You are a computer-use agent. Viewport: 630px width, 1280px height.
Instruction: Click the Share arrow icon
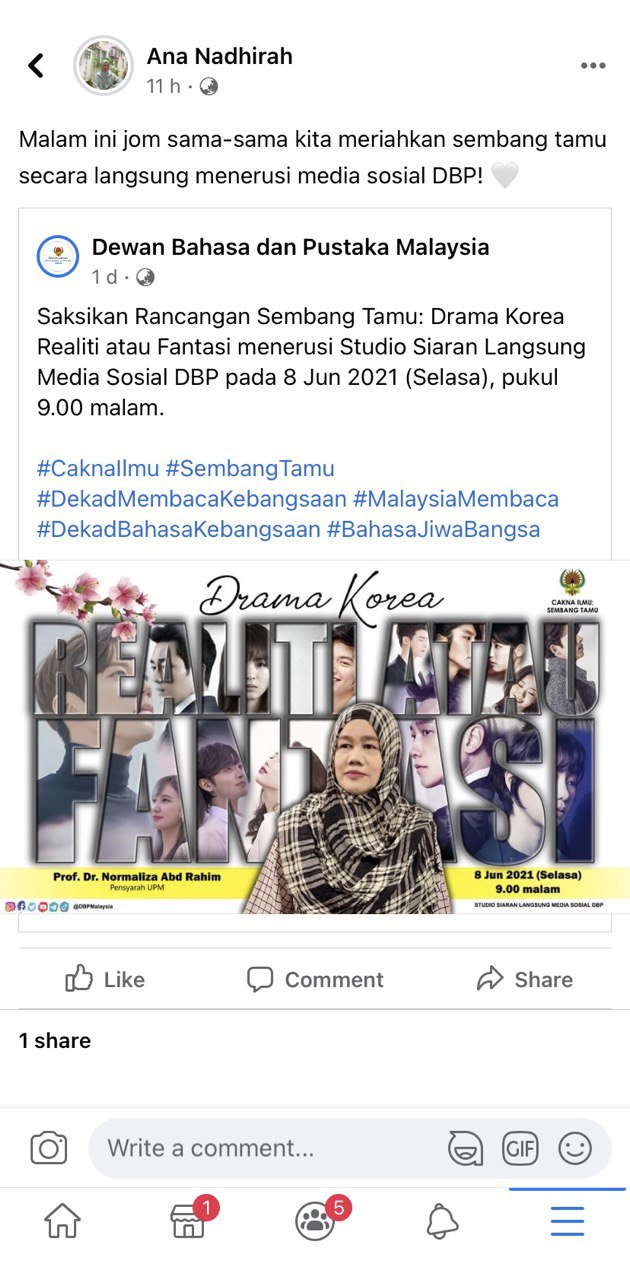coord(490,979)
